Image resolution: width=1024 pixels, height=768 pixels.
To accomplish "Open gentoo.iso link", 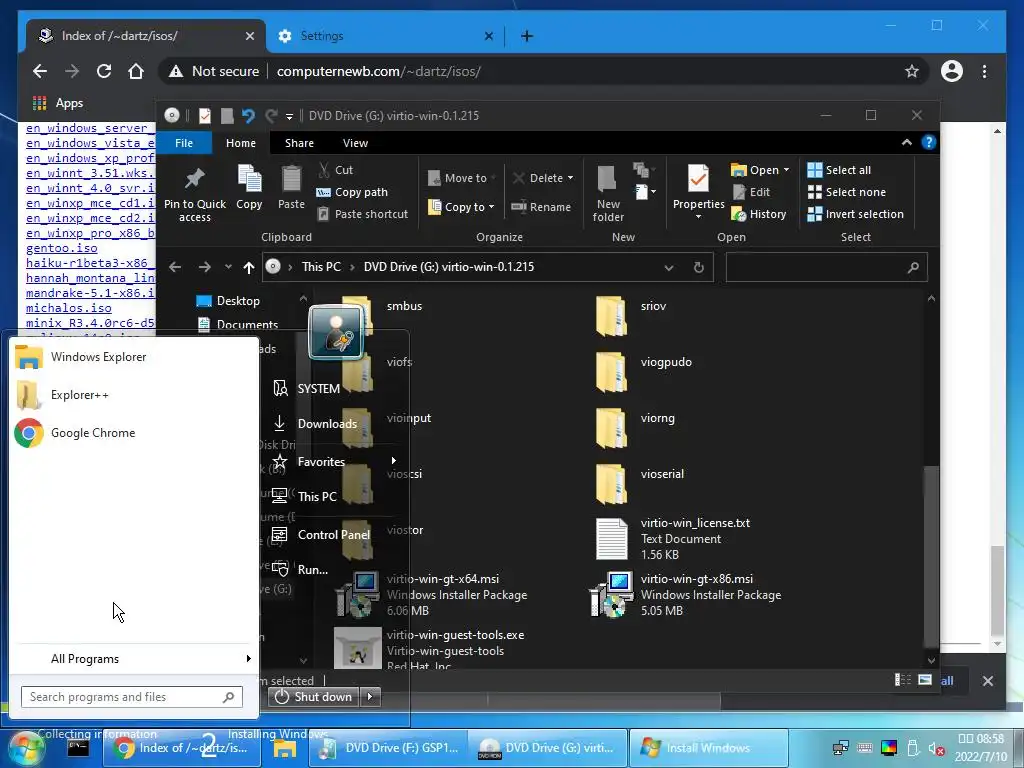I will click(62, 248).
